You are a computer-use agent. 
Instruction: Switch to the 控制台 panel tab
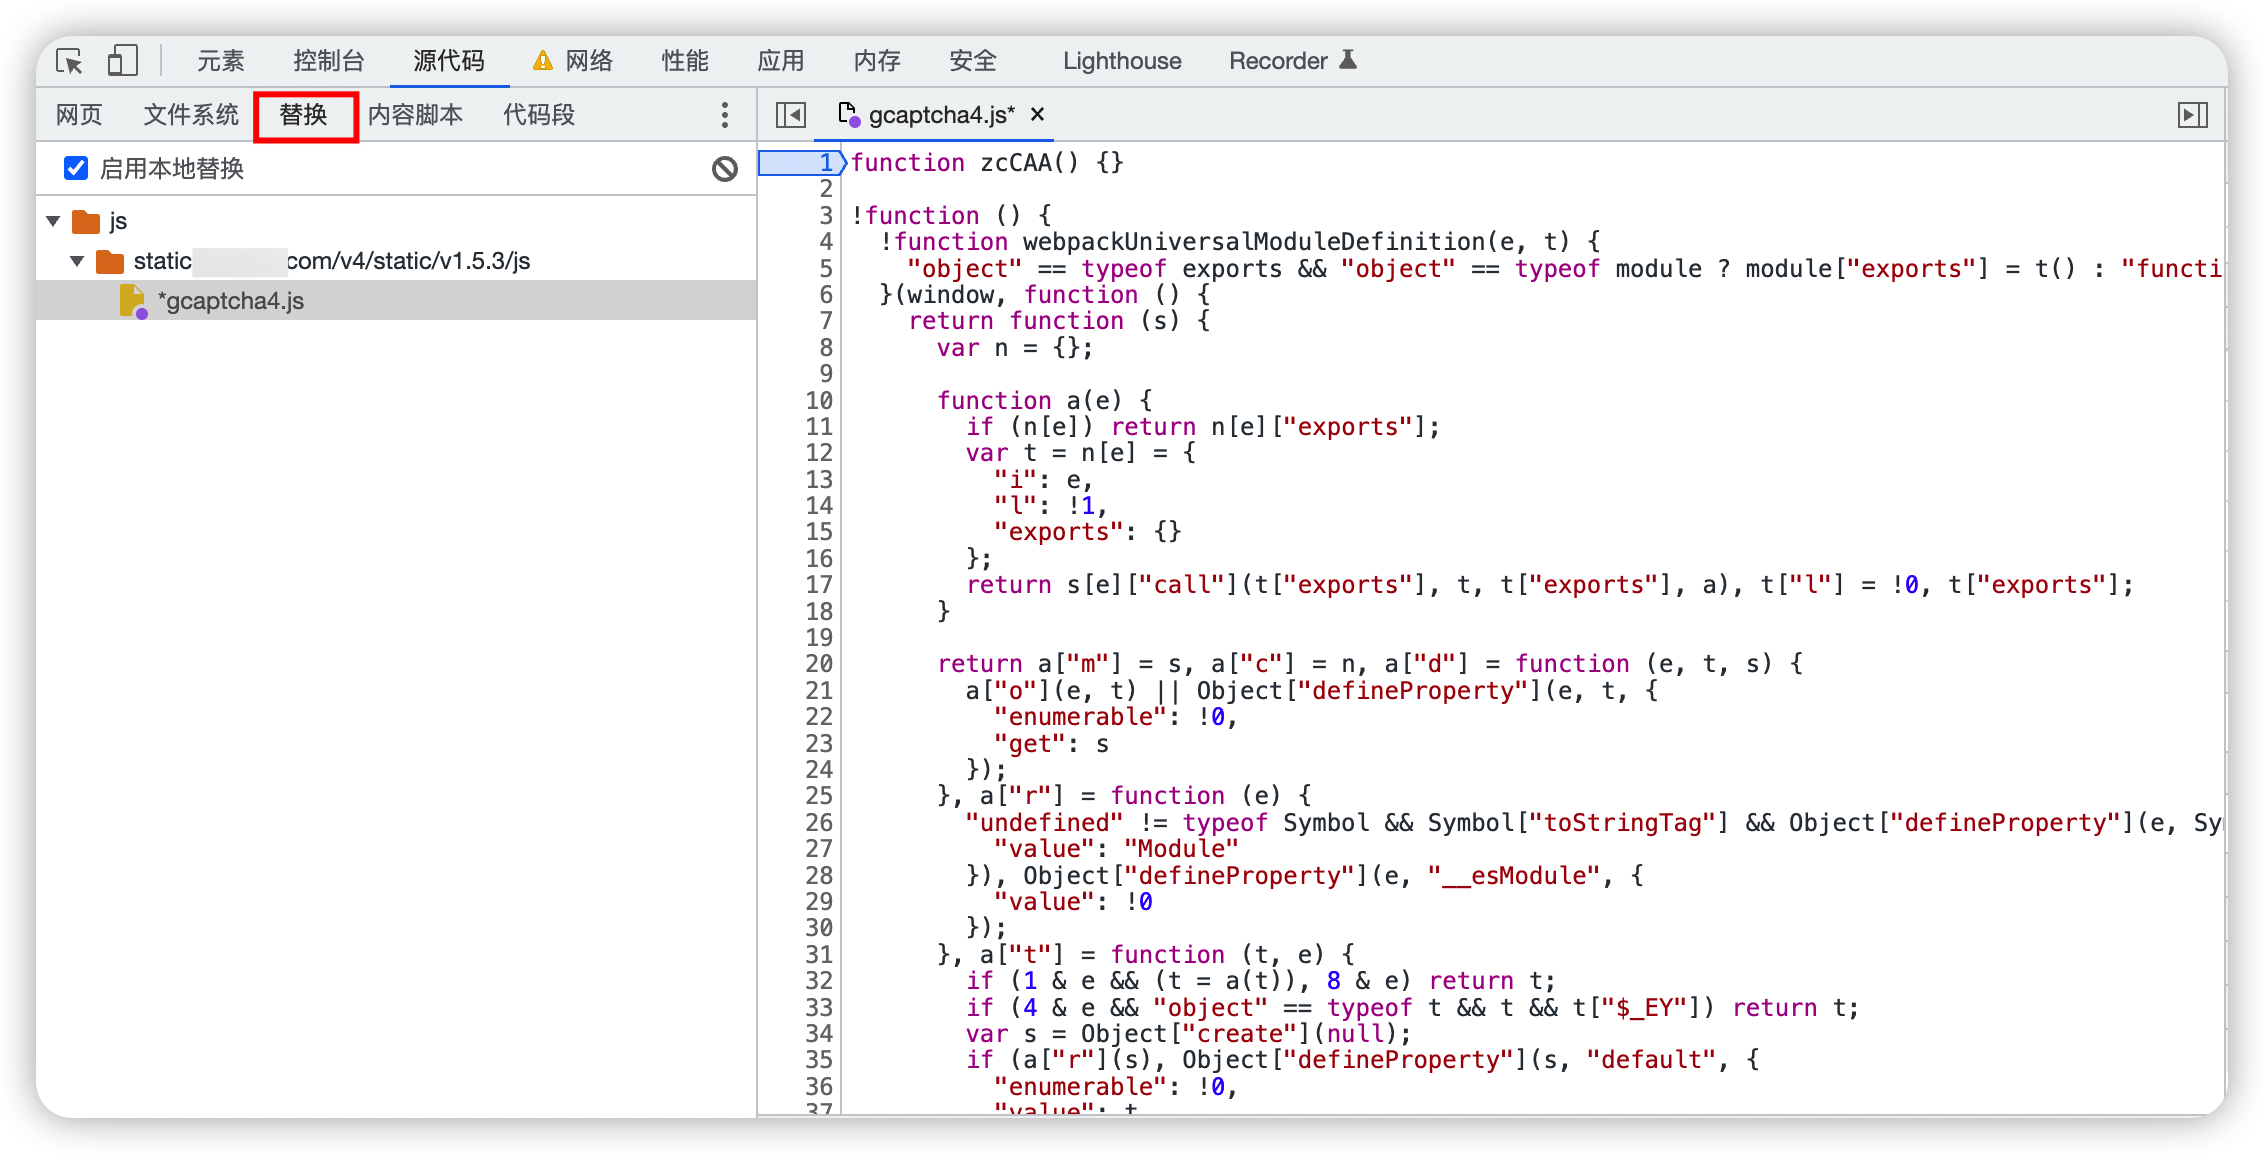pyautogui.click(x=328, y=61)
